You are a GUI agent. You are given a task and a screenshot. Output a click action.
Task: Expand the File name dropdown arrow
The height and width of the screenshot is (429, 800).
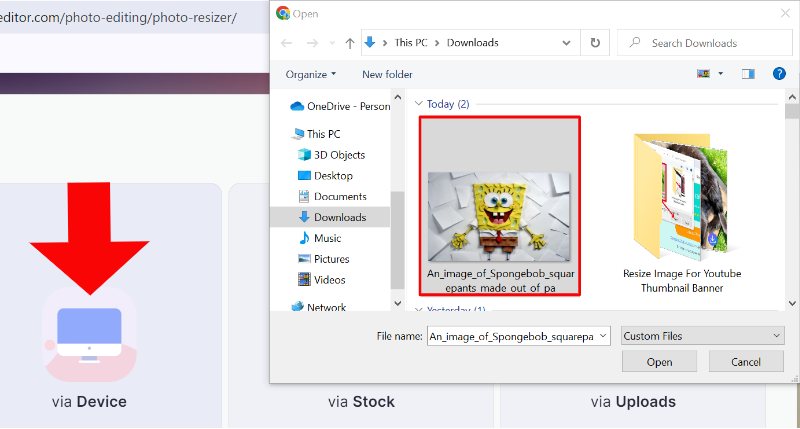coord(603,336)
